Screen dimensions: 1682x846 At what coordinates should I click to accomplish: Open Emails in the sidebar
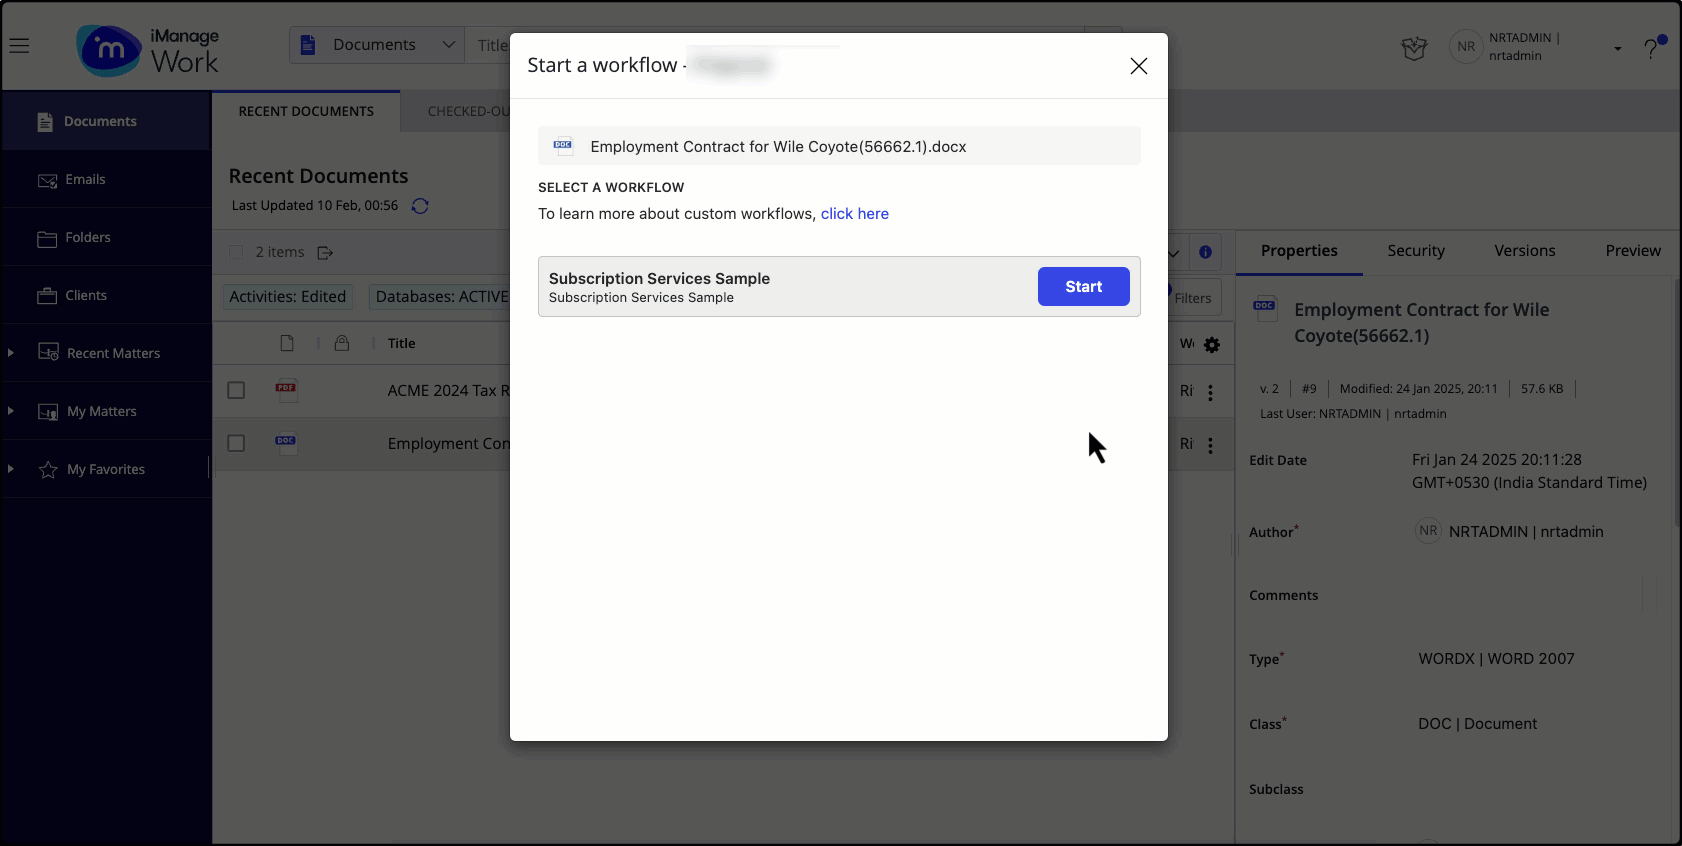tap(106, 179)
